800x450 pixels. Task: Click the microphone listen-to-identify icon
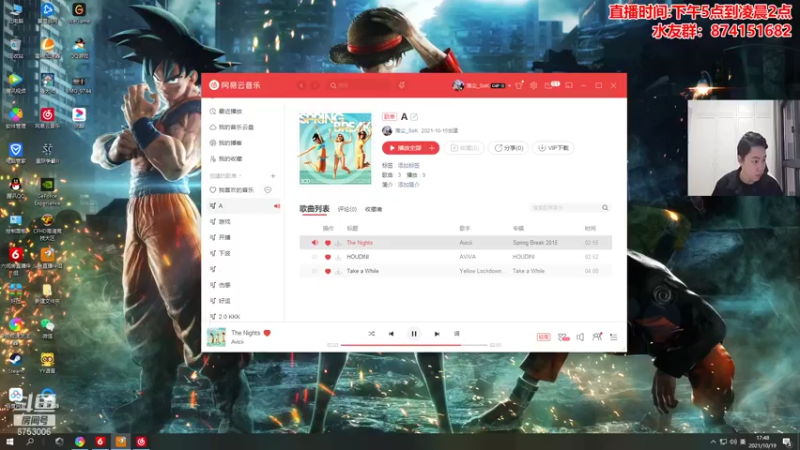tap(402, 86)
